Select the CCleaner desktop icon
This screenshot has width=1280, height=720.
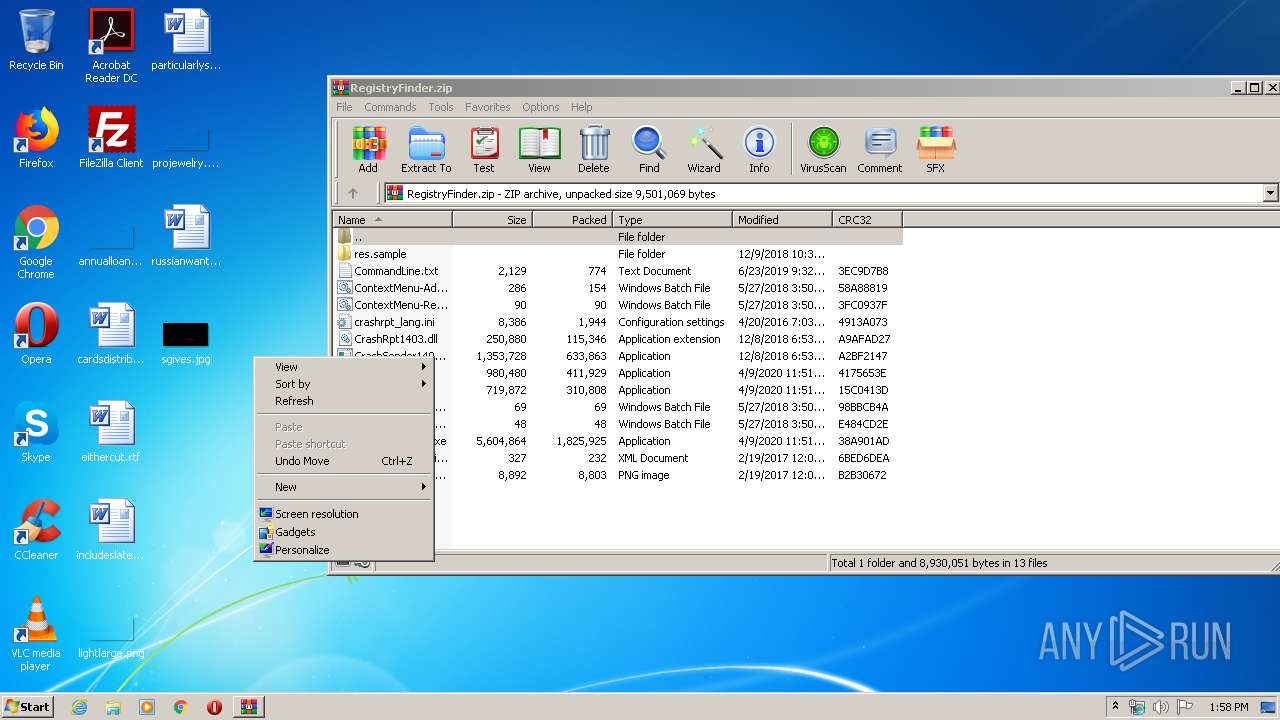coord(36,530)
